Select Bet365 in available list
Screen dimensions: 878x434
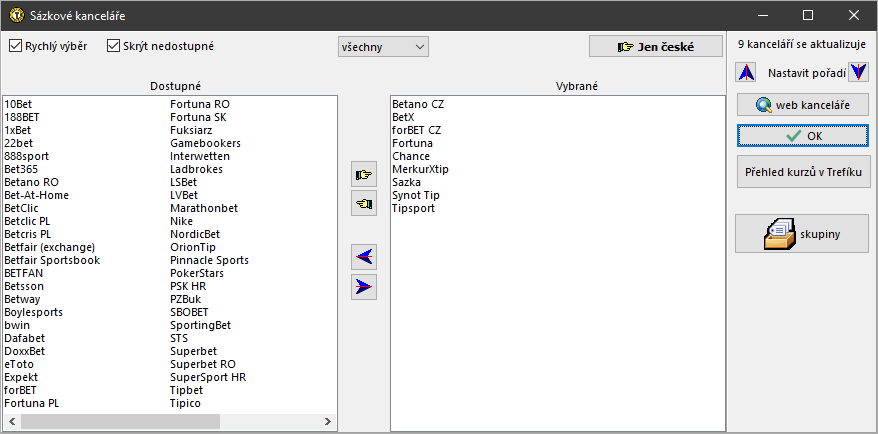(21, 169)
